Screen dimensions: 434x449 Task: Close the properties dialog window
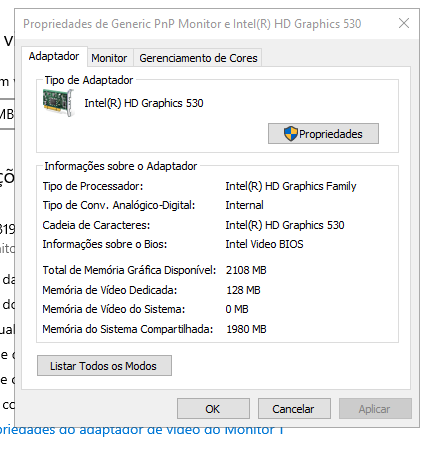[x=404, y=23]
